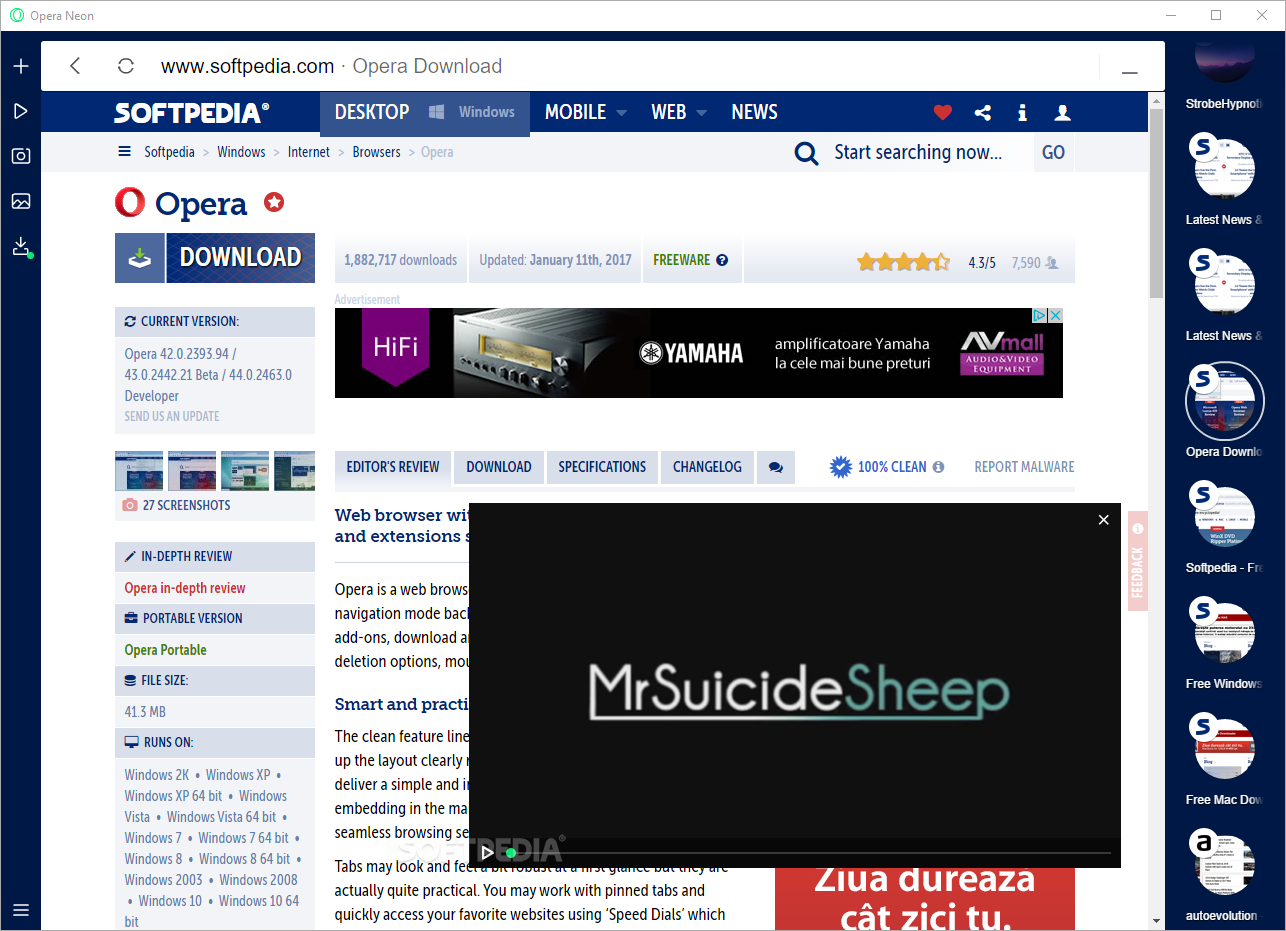Switch to the SPECIFICATIONS tab
This screenshot has width=1286, height=931.
coord(602,467)
